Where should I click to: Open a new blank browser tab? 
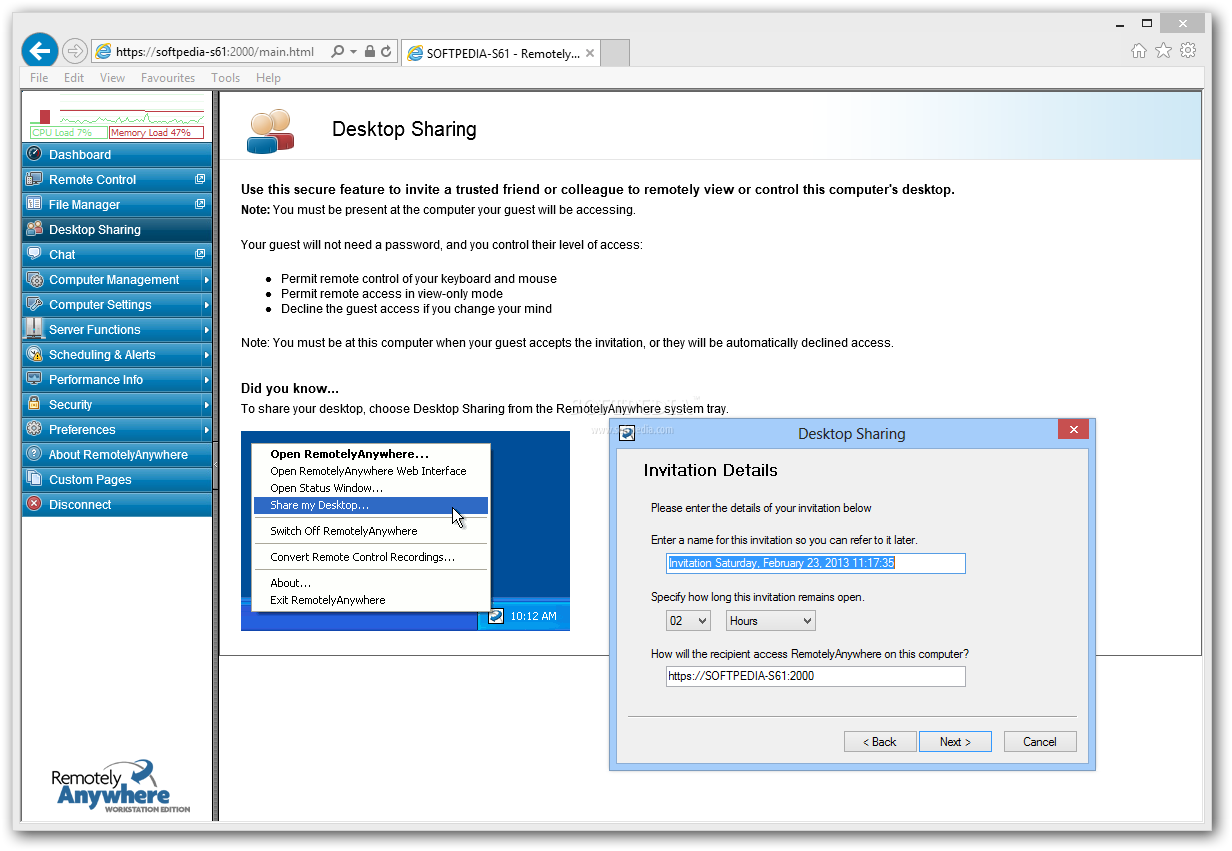click(615, 54)
